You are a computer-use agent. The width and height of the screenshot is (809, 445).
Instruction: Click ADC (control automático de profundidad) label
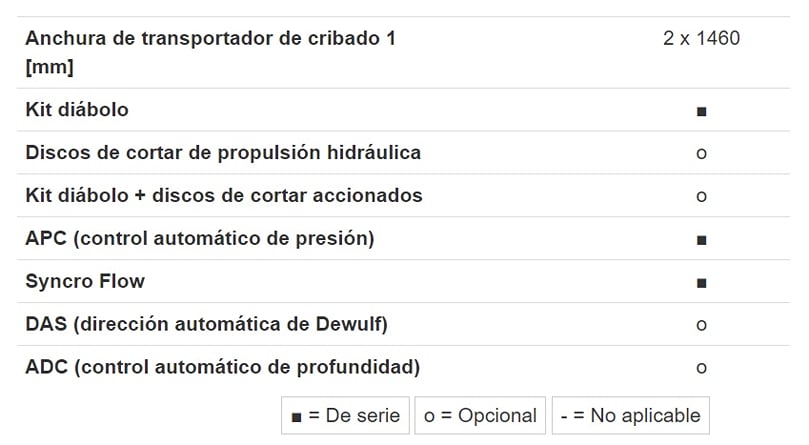(222, 368)
